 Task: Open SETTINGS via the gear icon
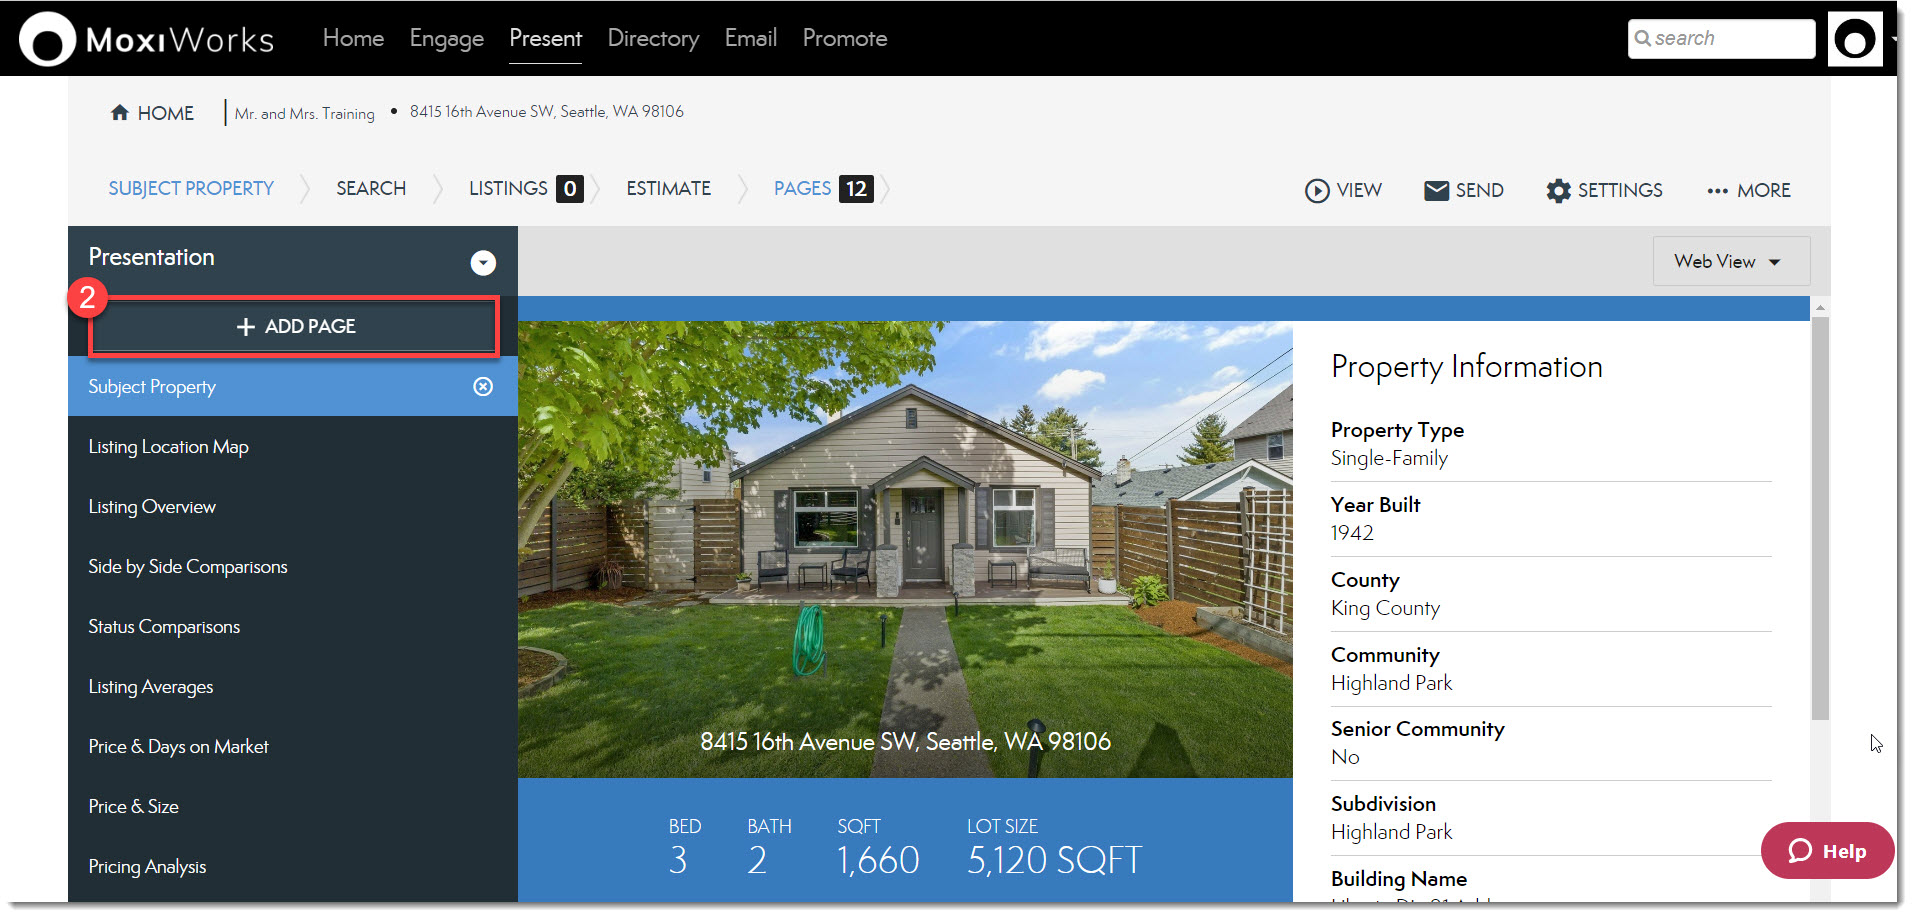pos(1558,190)
